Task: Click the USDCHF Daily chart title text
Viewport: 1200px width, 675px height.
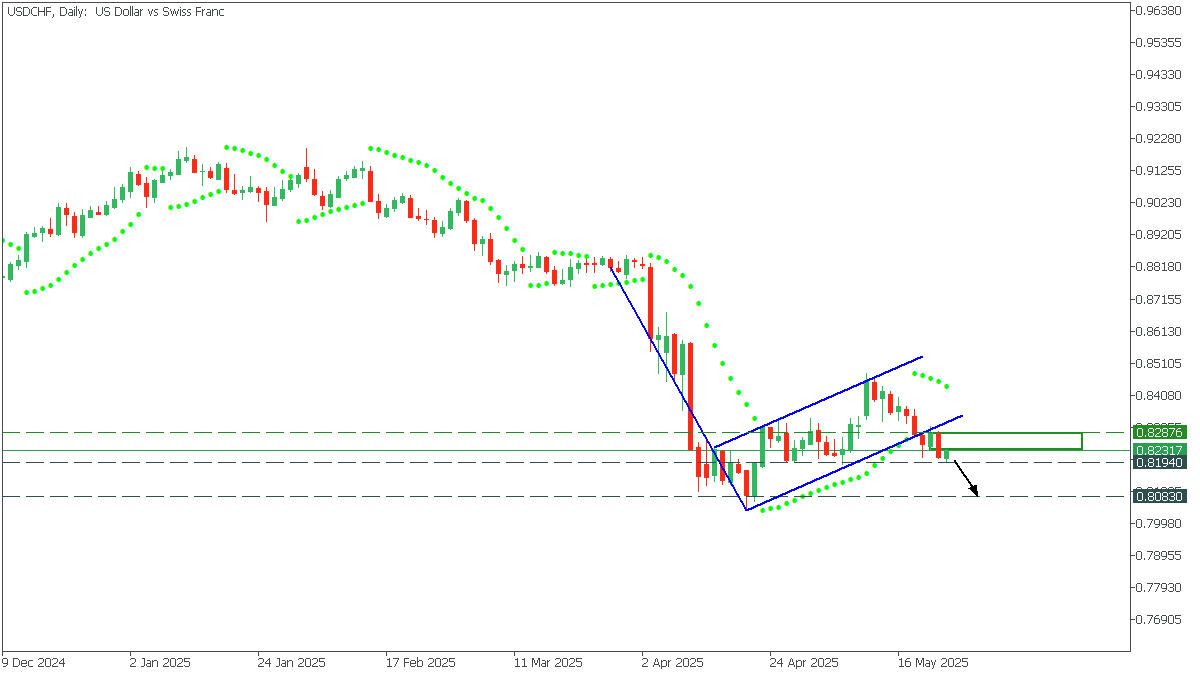Action: (x=115, y=12)
